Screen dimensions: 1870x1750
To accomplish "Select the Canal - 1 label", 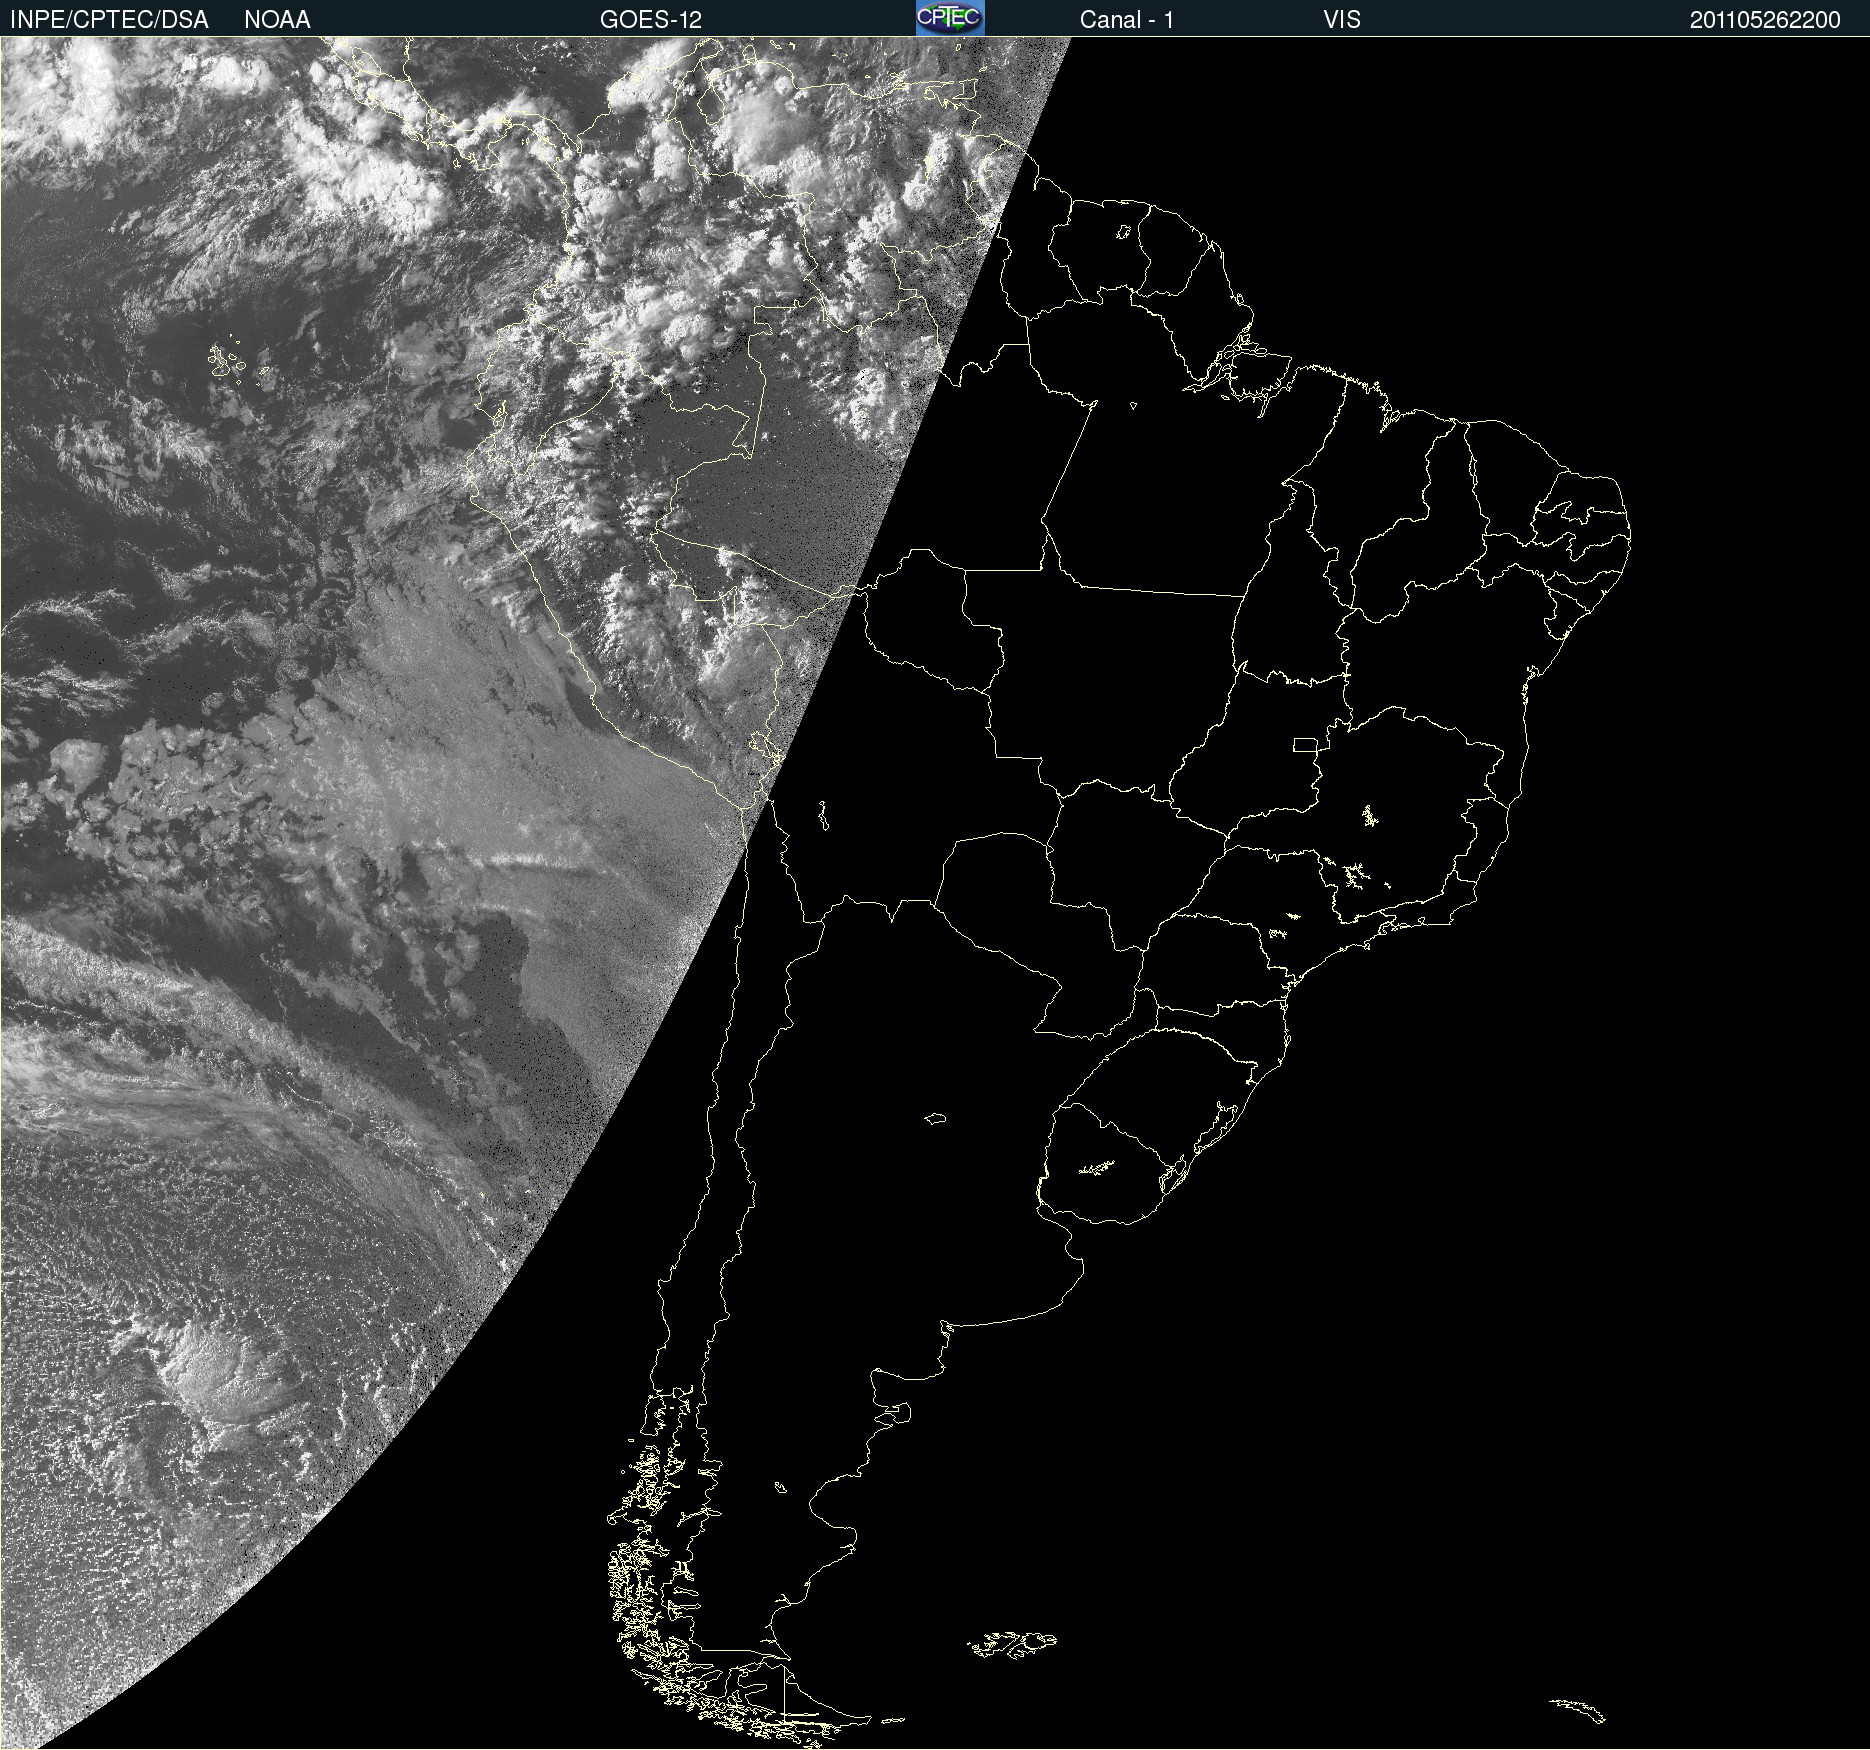I will pyautogui.click(x=1126, y=20).
